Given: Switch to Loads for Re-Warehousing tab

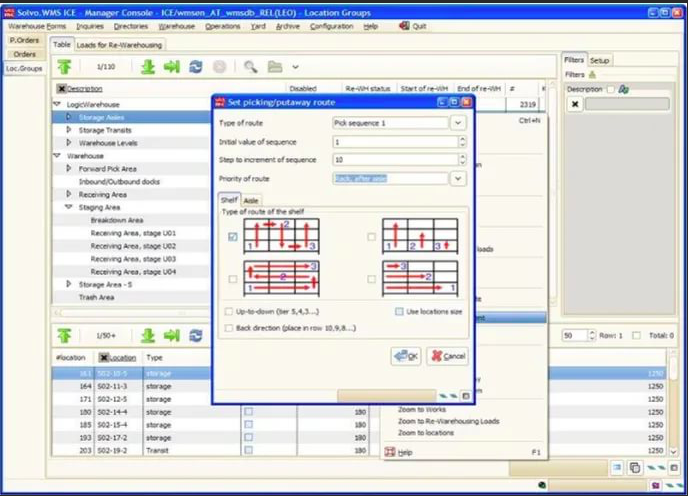Looking at the screenshot, I should [119, 45].
